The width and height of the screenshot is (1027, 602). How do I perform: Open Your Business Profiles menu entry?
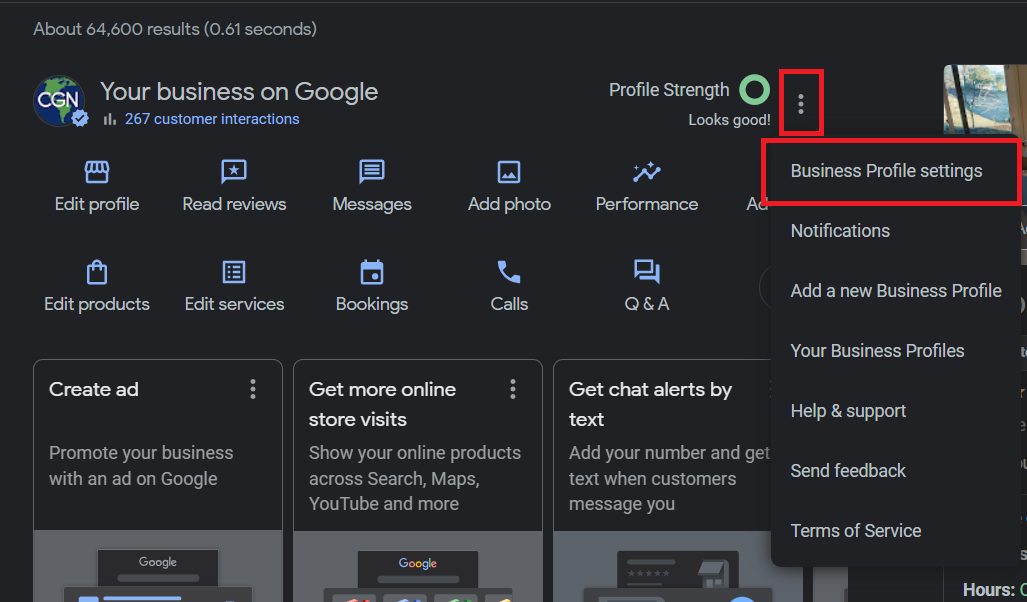click(x=896, y=351)
